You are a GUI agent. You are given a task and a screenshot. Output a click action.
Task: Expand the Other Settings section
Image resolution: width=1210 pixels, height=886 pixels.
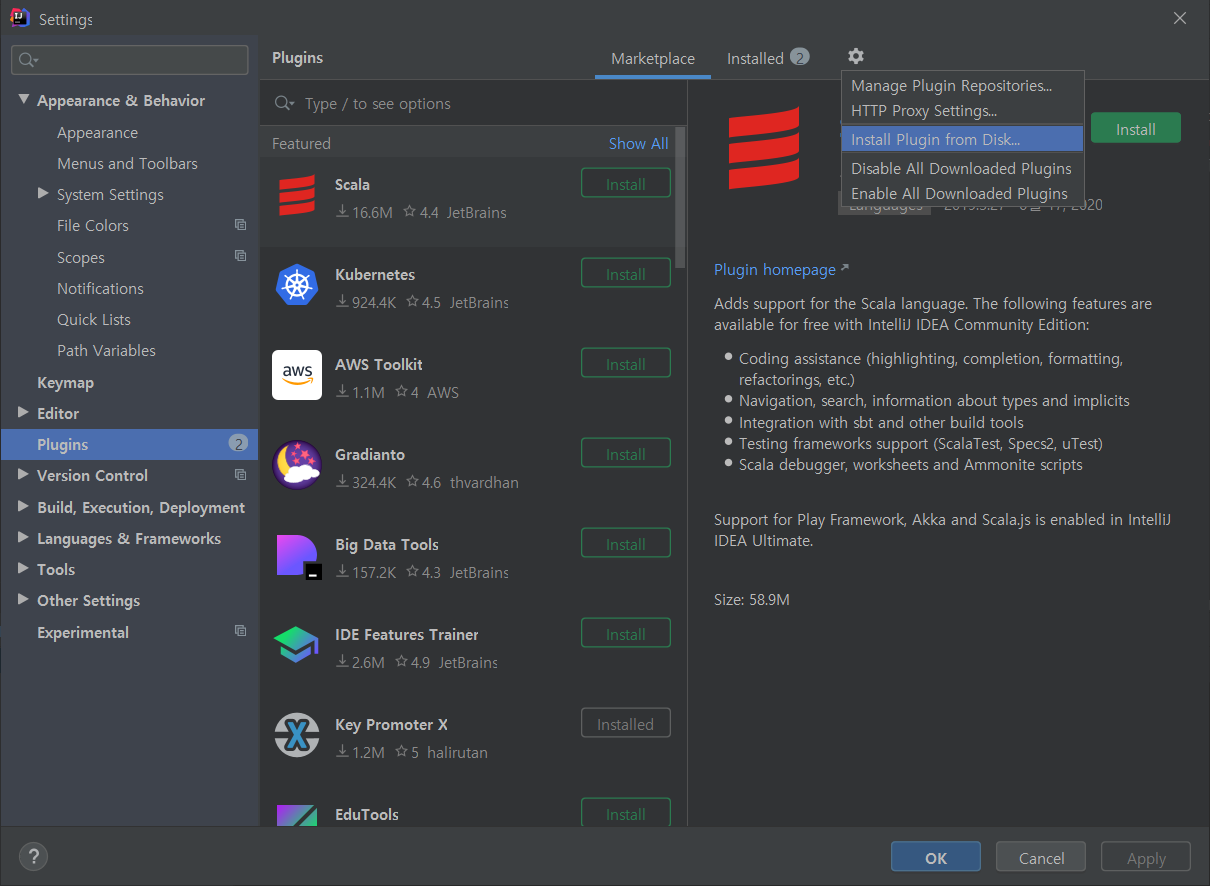click(x=24, y=600)
